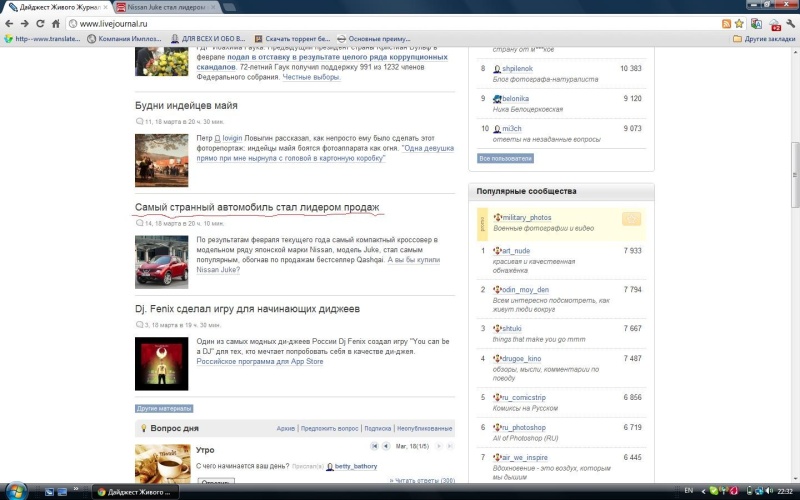The height and width of the screenshot is (500, 800).
Task: Open the drugoe_kino community
Action: pos(521,358)
